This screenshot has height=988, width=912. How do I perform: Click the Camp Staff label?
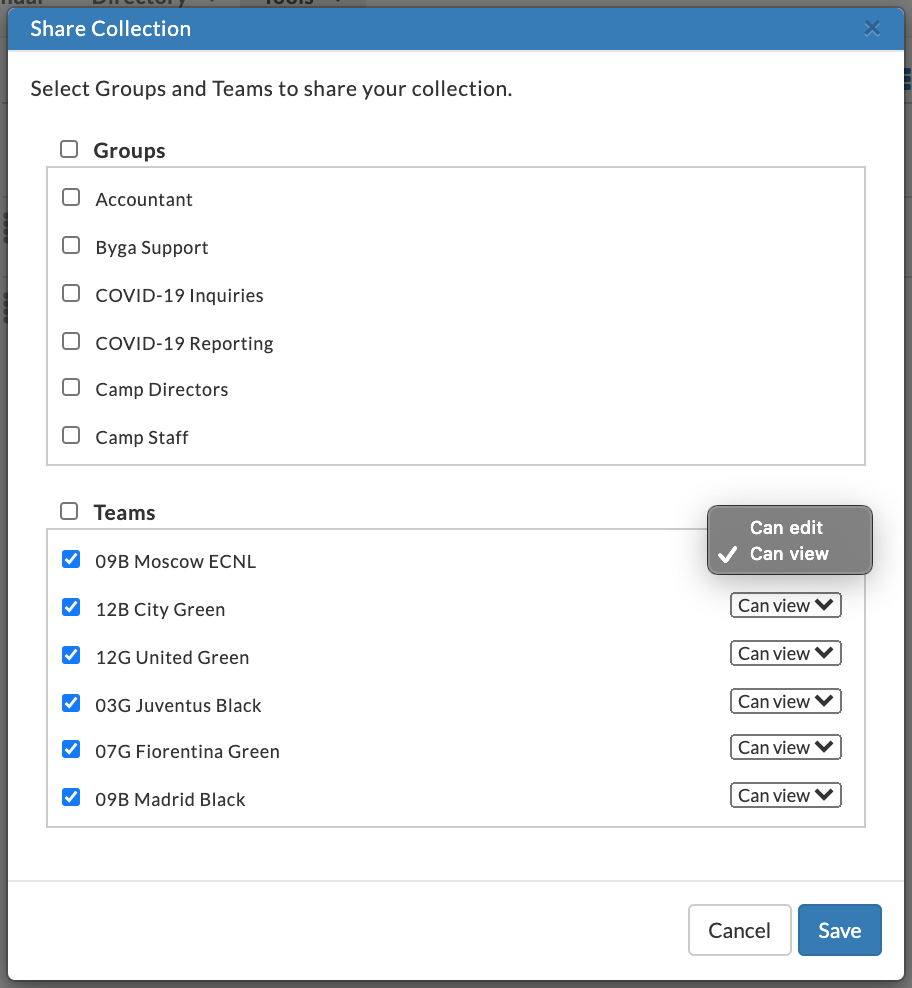(x=142, y=437)
